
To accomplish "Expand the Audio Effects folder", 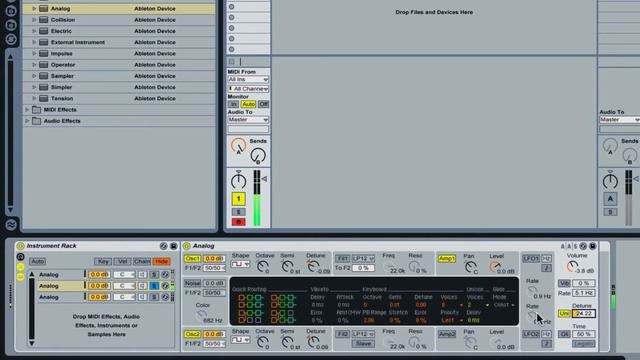I will [x=27, y=121].
